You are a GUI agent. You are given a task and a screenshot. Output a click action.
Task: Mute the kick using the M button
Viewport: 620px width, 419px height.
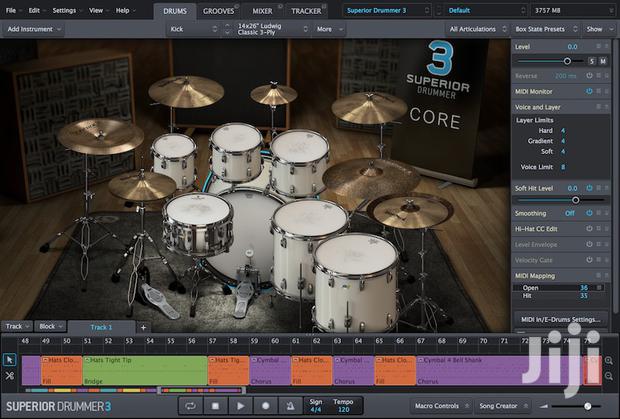(603, 61)
